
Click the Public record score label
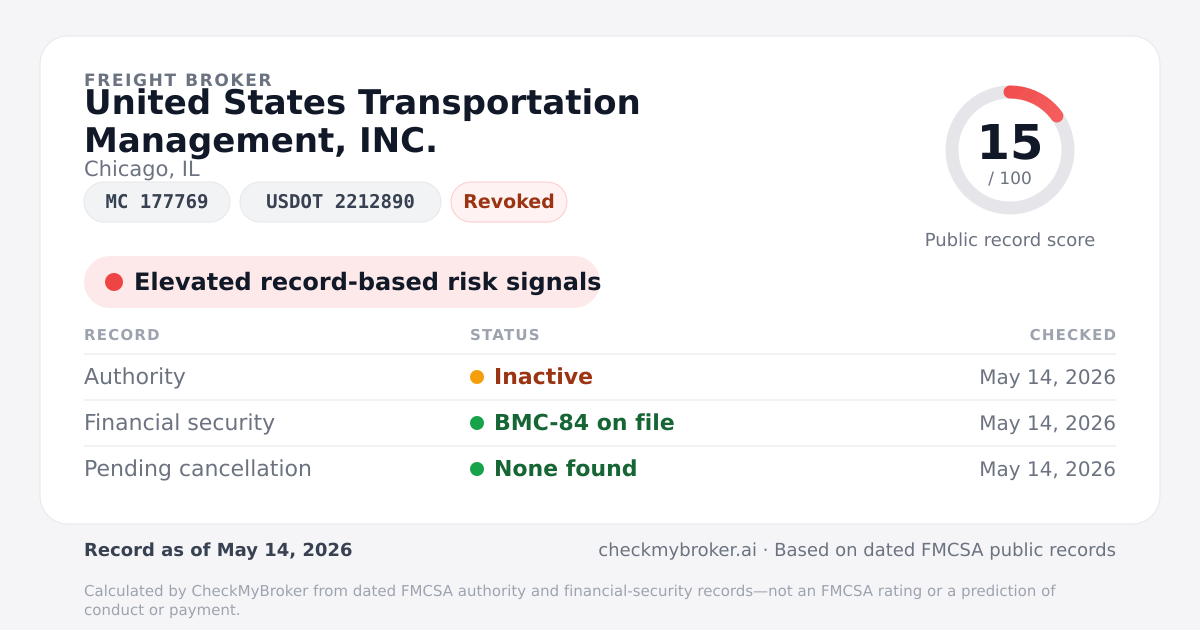(x=1010, y=240)
